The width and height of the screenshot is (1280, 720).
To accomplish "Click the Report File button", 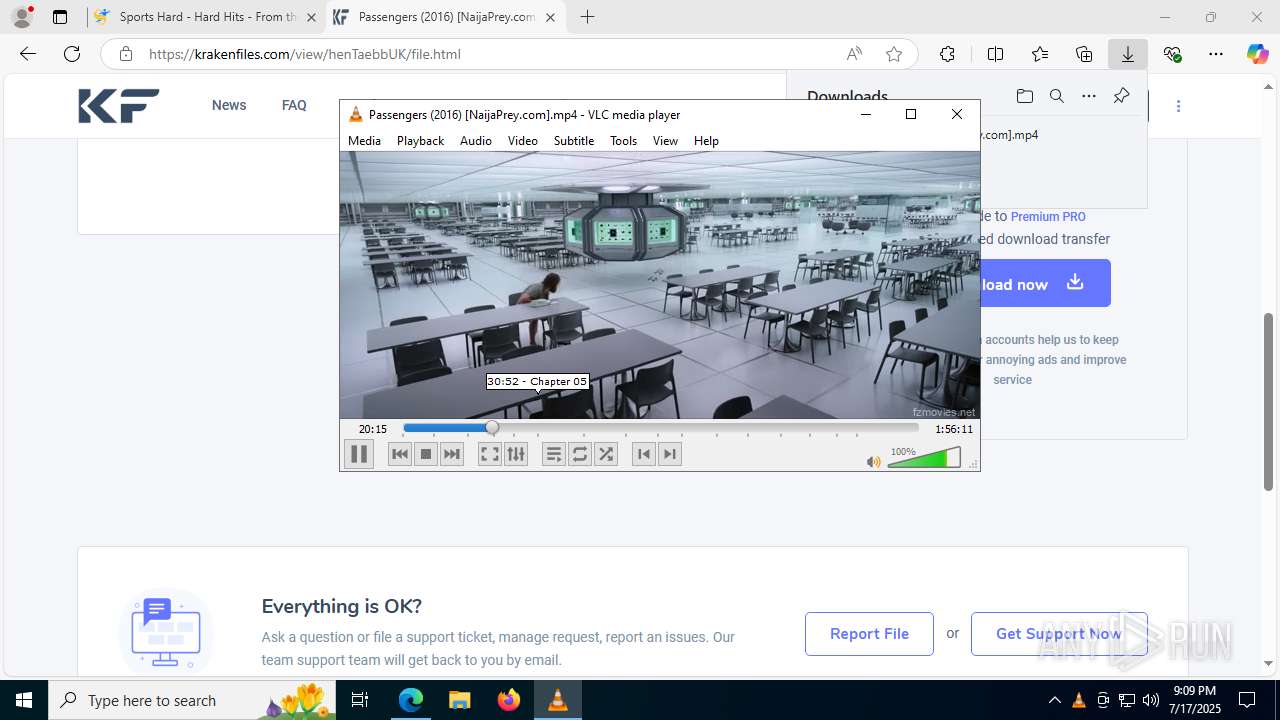I will (869, 634).
